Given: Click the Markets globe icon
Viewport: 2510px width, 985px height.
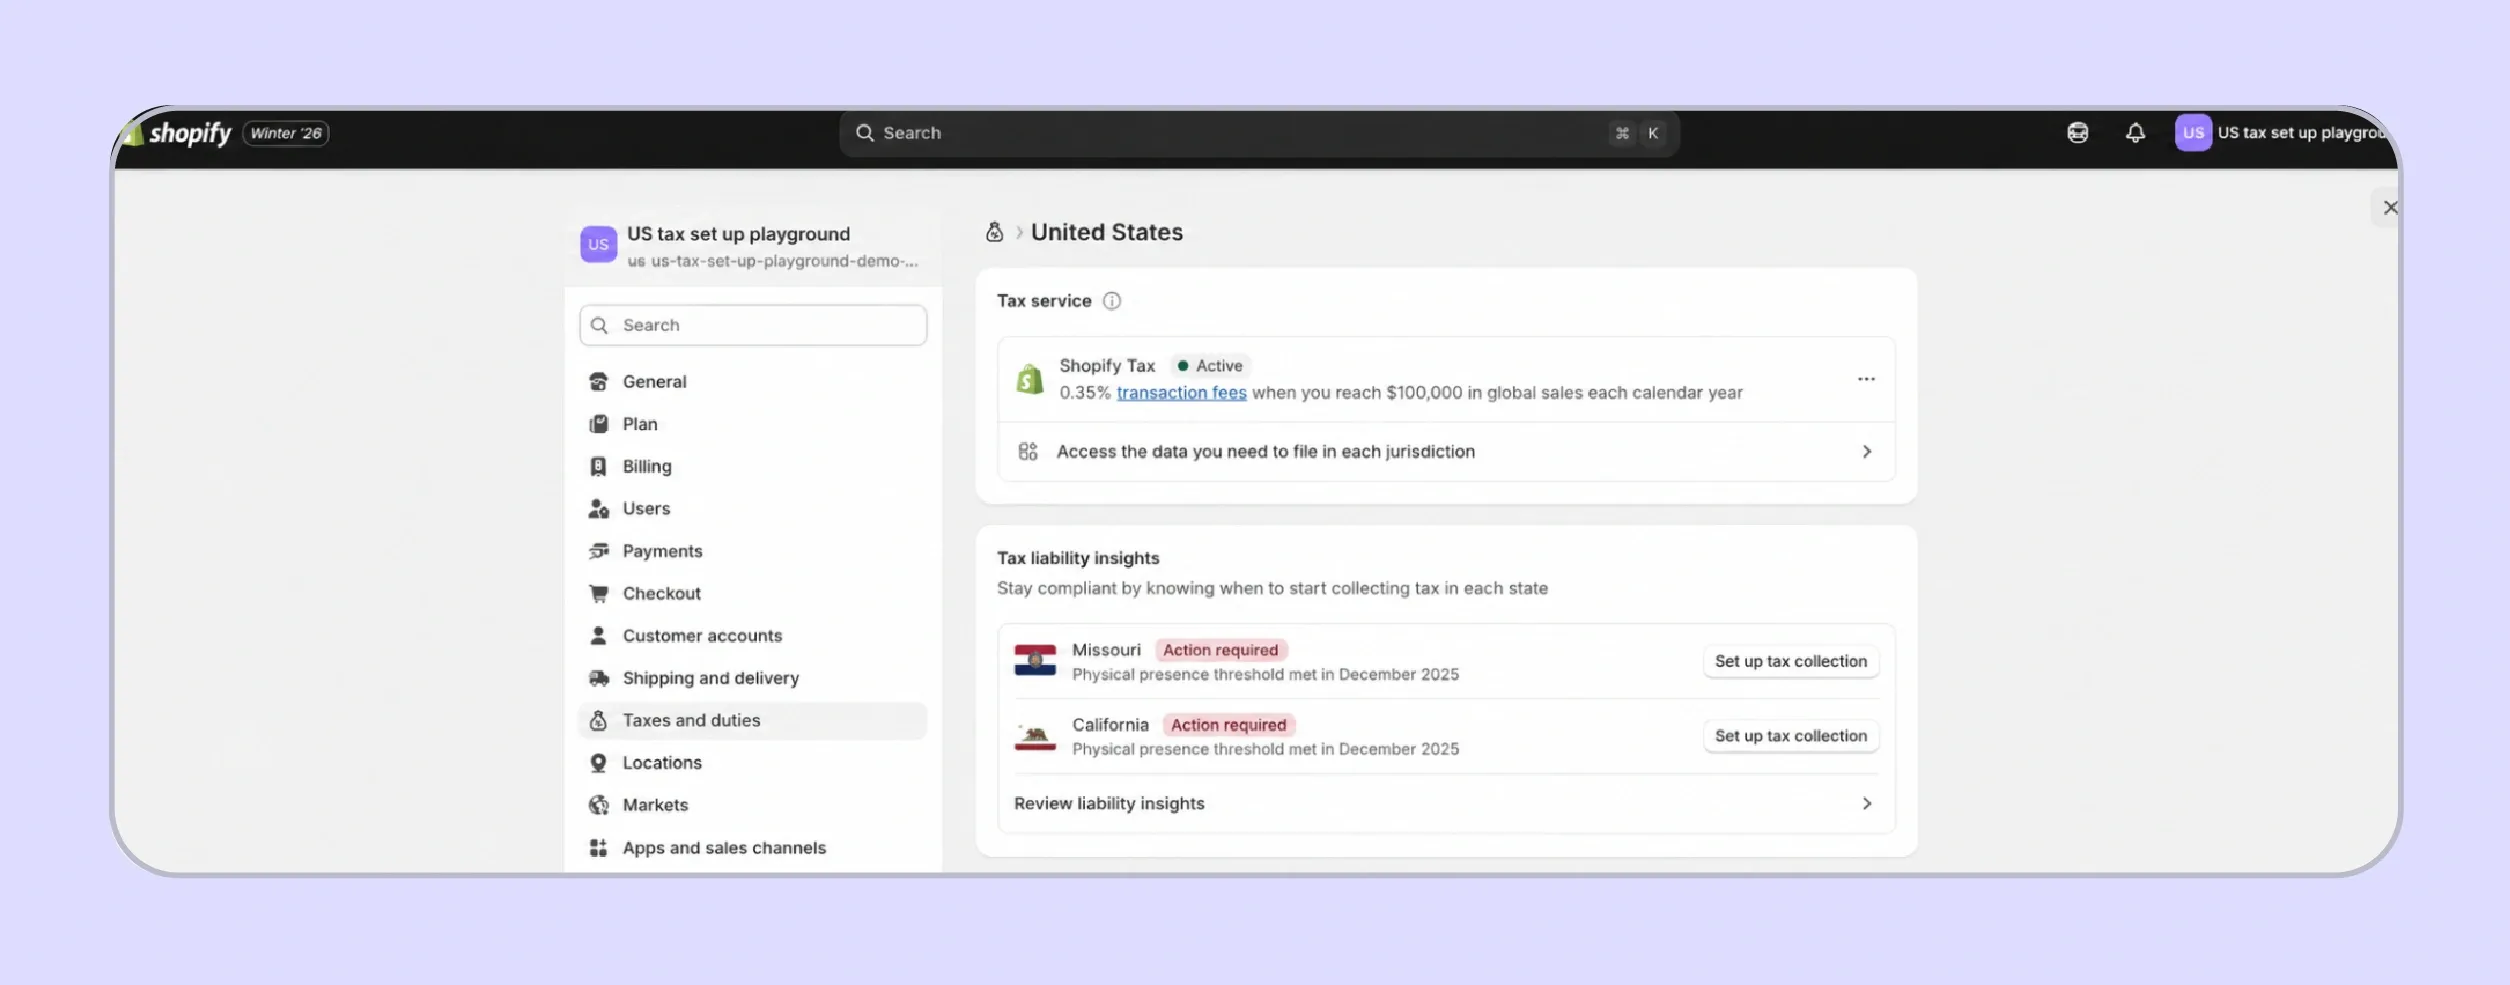Looking at the screenshot, I should pyautogui.click(x=598, y=805).
